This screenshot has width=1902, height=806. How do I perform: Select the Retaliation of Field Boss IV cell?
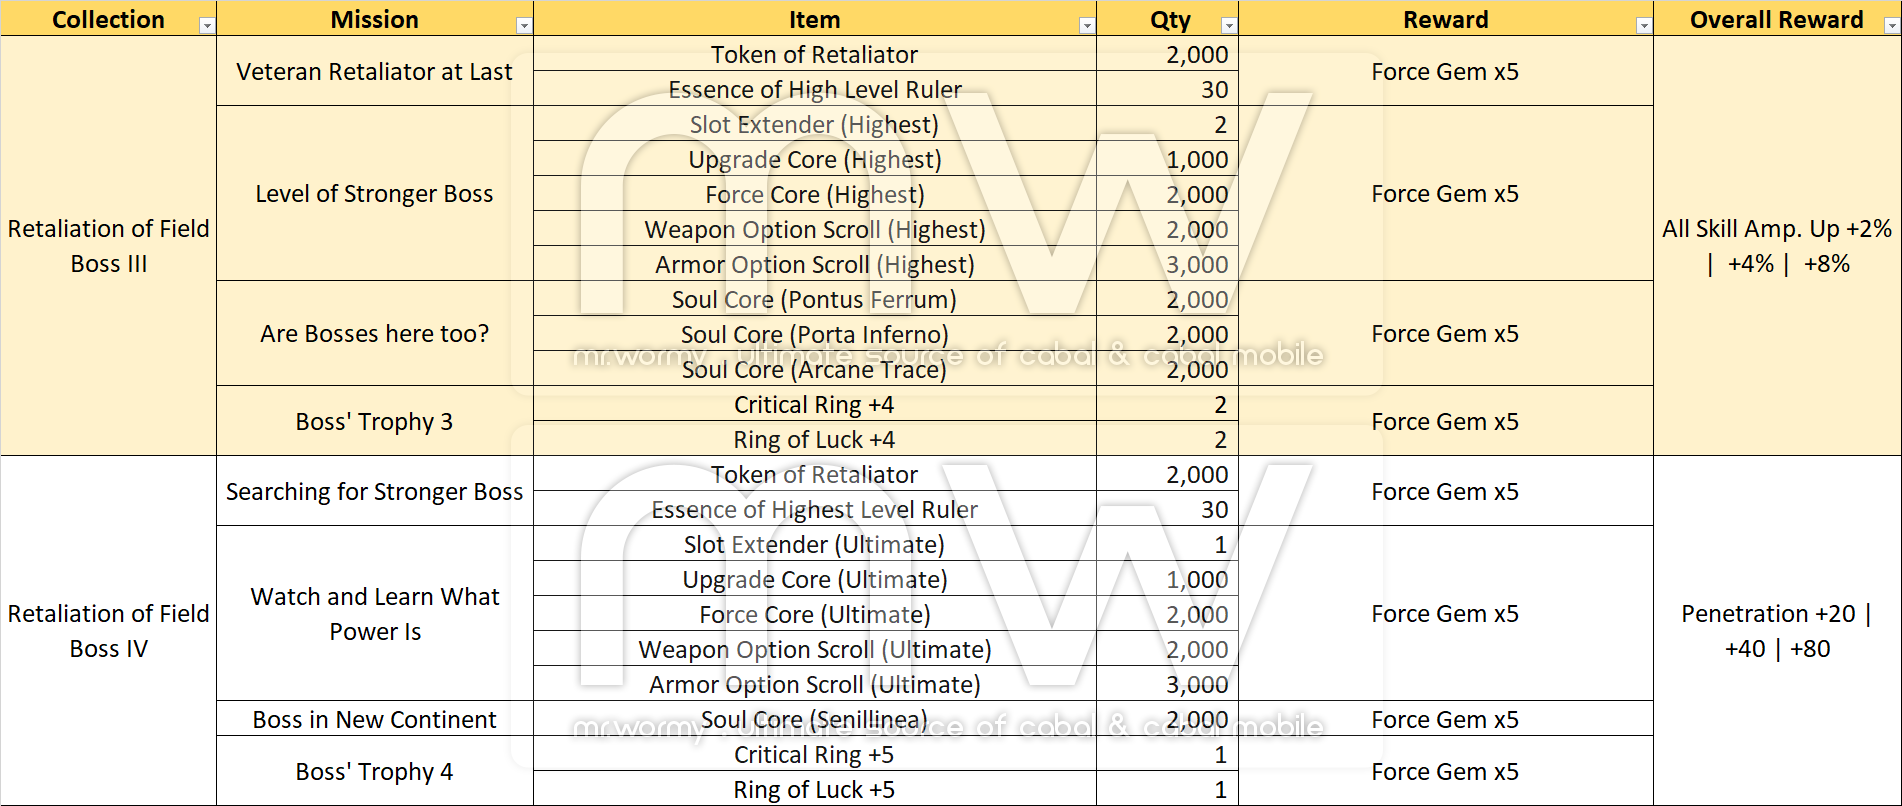tap(108, 631)
